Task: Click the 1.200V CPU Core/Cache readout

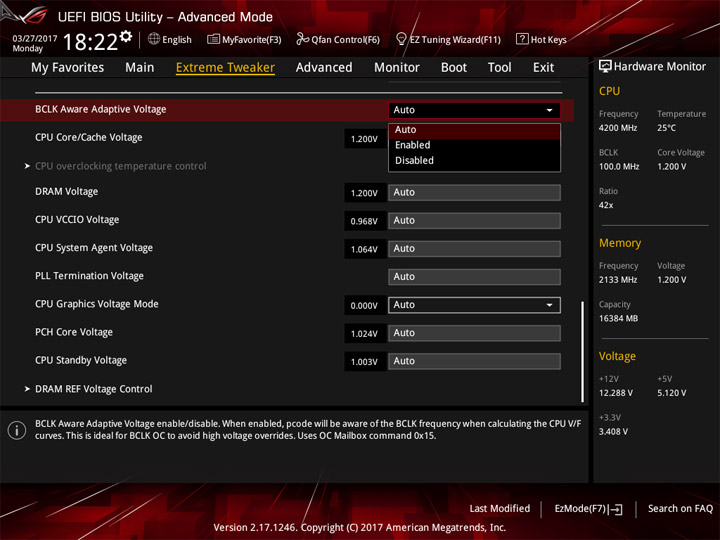Action: (x=364, y=139)
